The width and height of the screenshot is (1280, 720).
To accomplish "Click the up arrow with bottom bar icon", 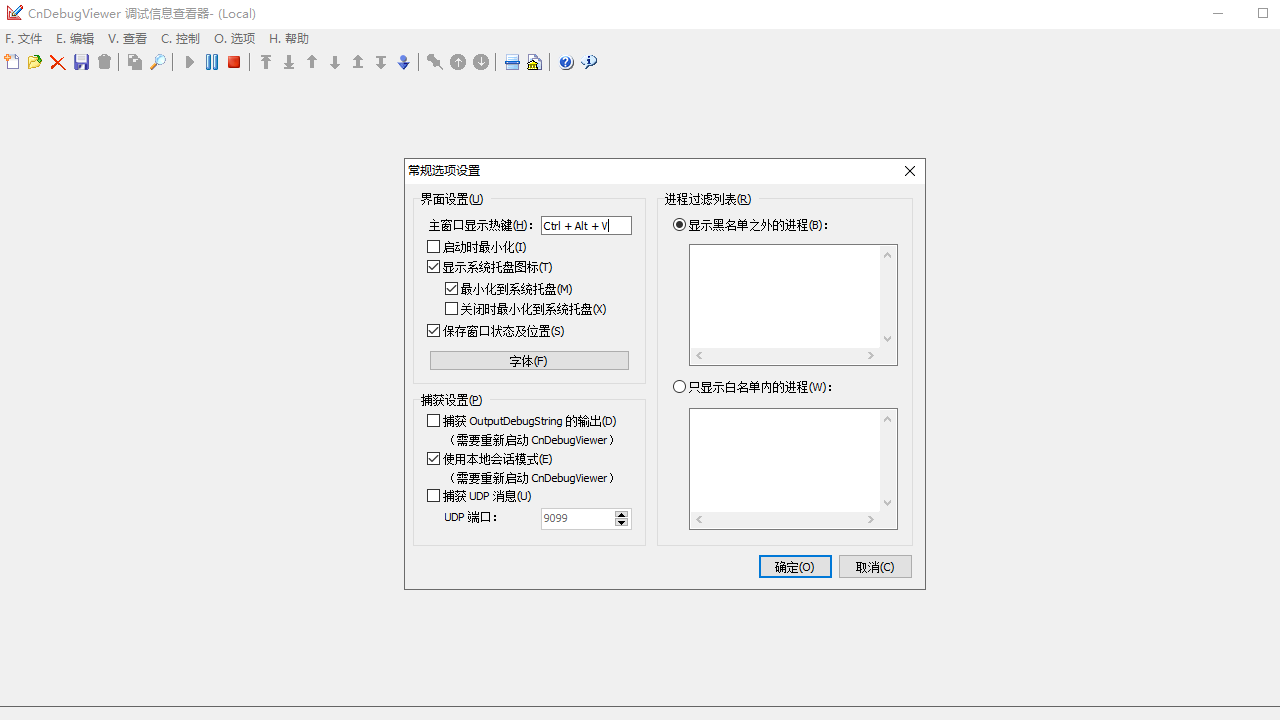I will click(358, 62).
